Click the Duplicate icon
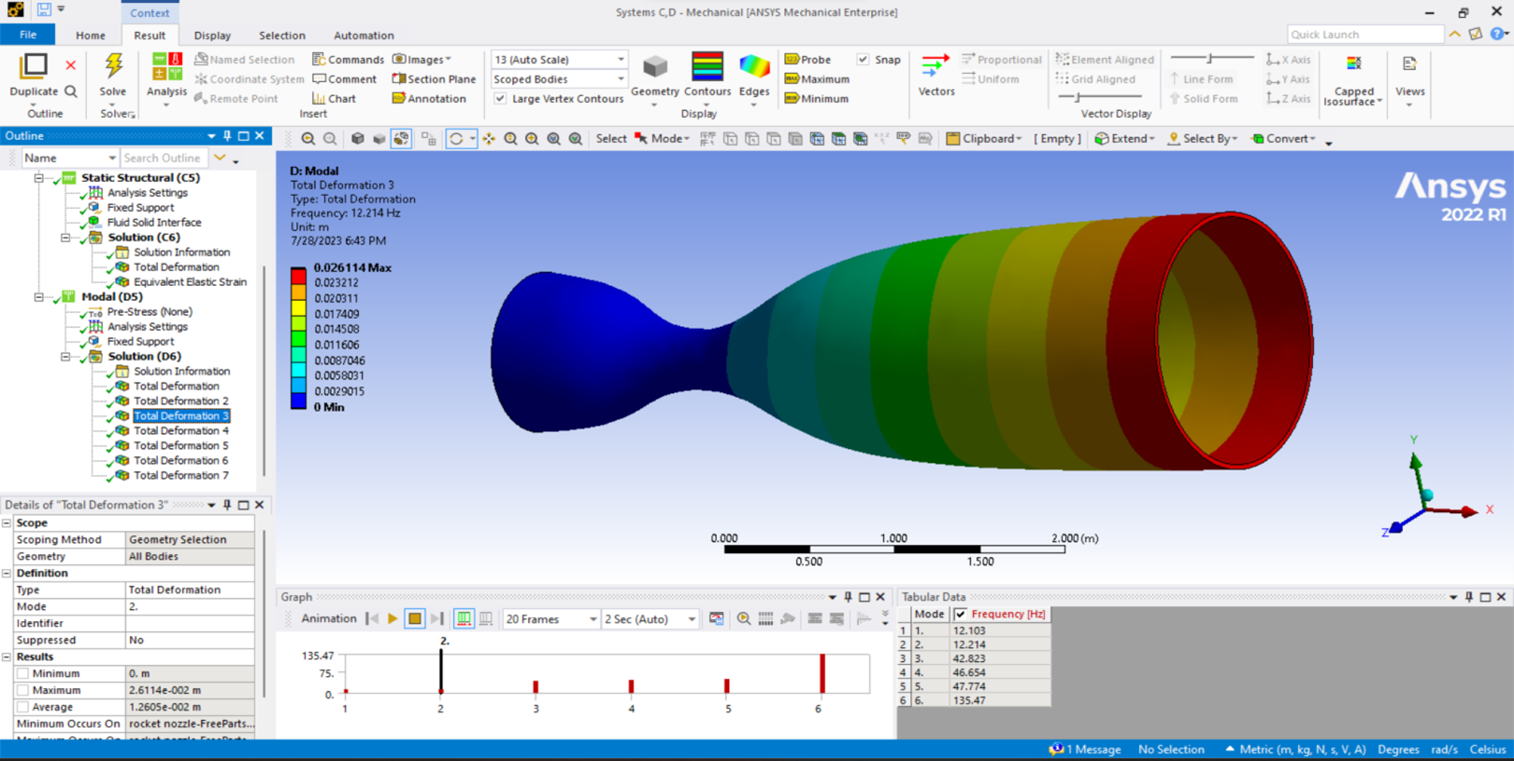Screen dimensions: 1514x761 [x=33, y=66]
